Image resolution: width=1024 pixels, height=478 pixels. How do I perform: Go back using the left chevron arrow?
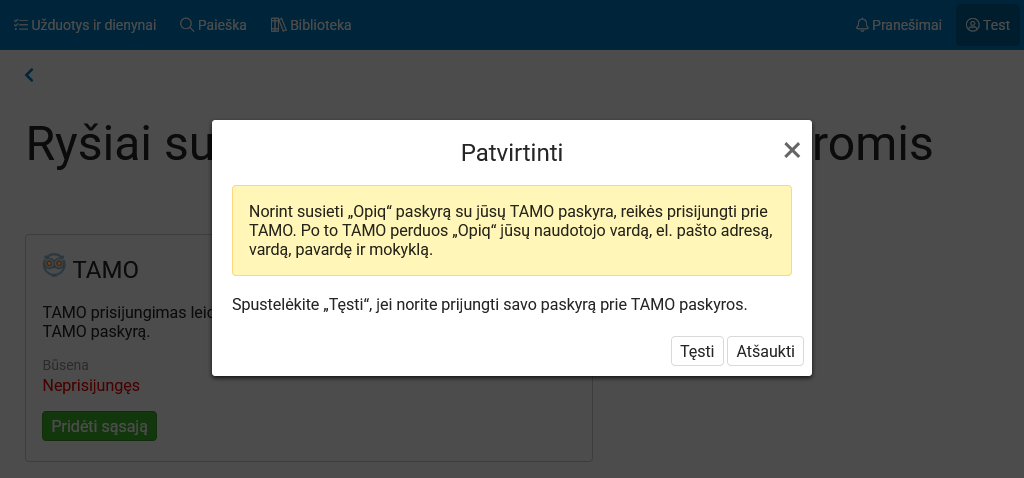click(29, 75)
